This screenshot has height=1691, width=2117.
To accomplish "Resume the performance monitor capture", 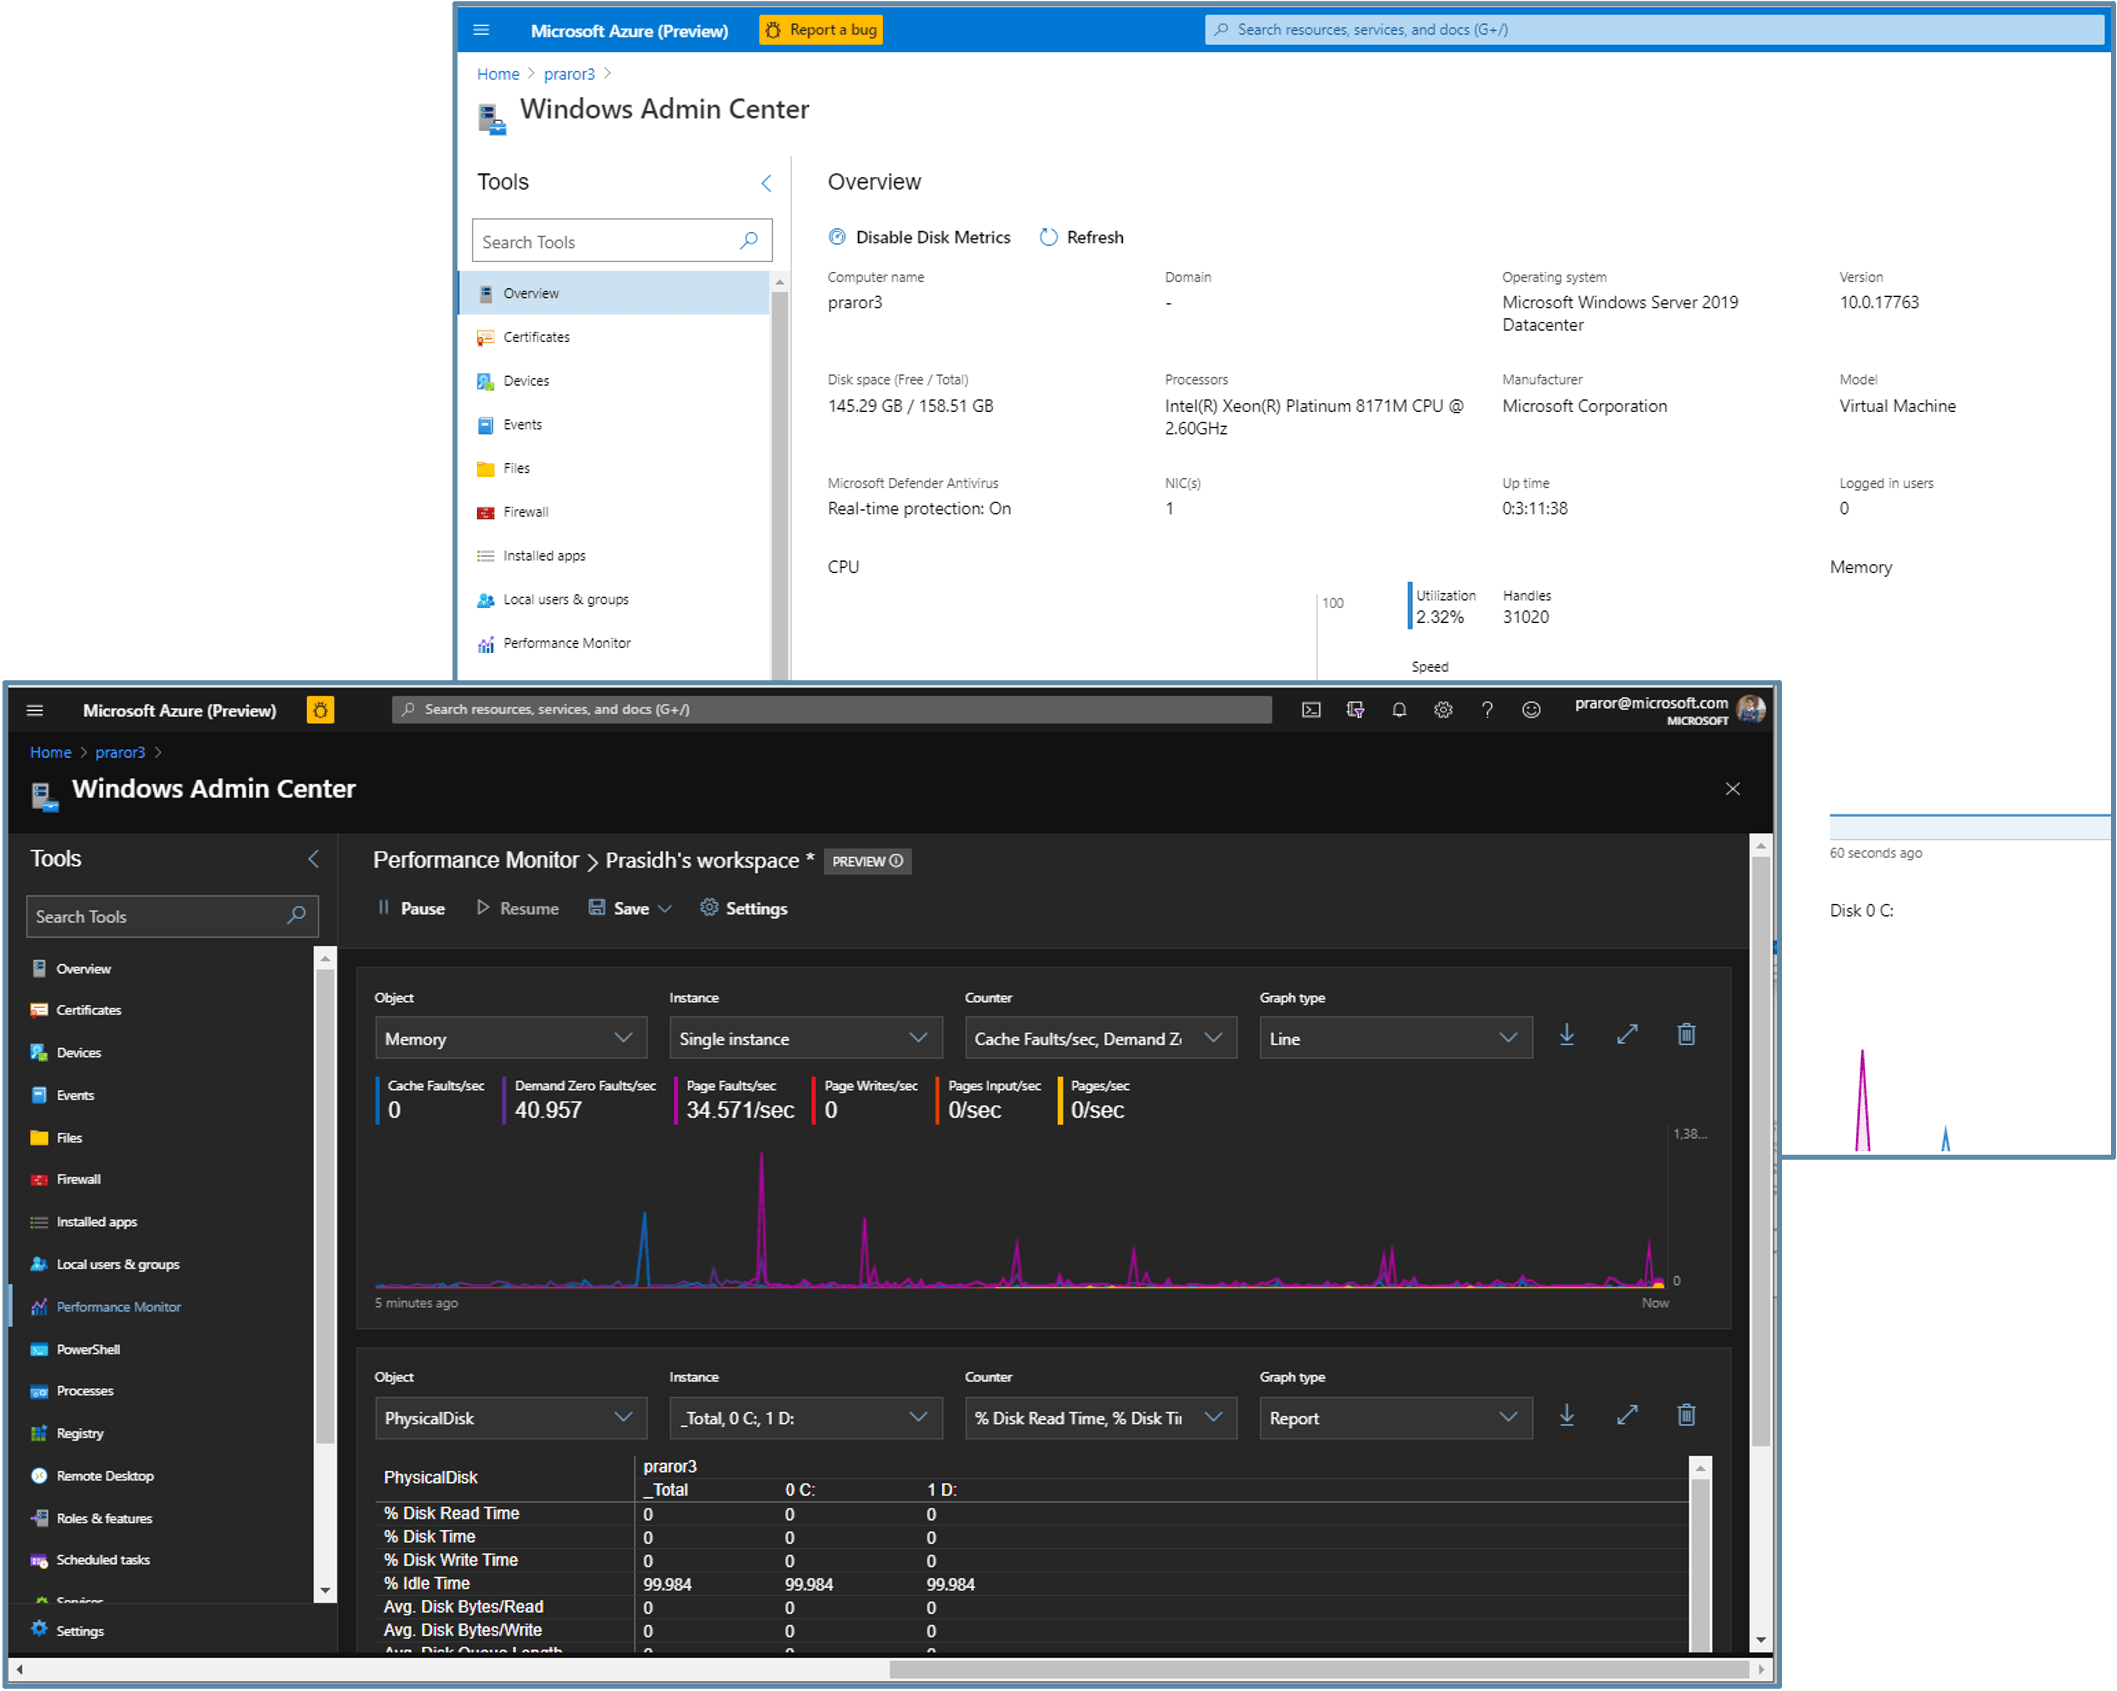I will (517, 908).
